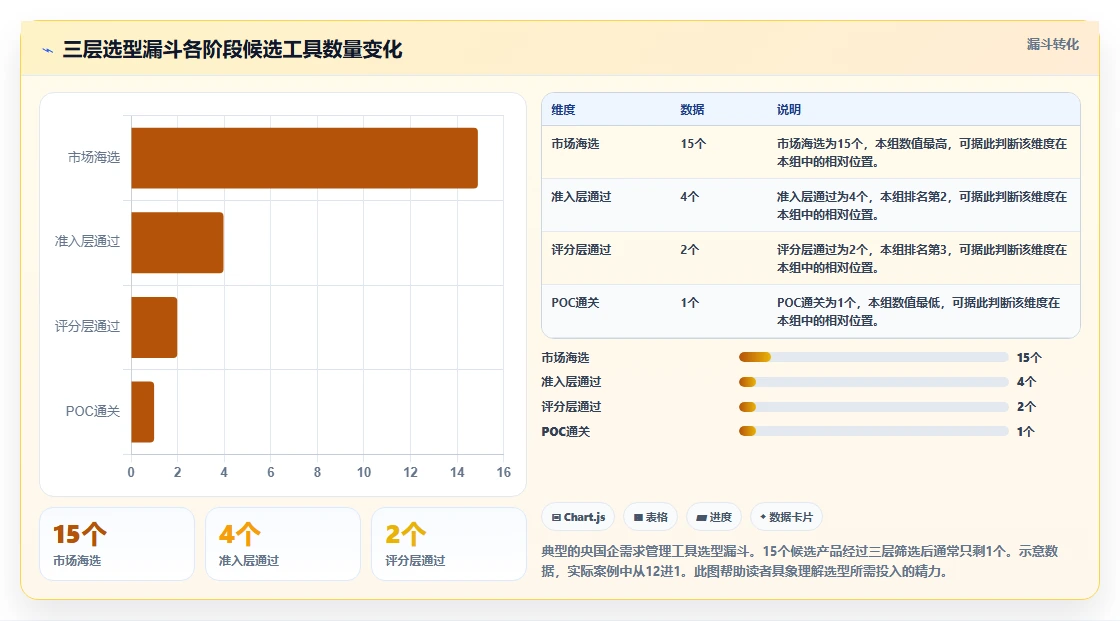Click the 准入层通过 y-axis label
Screen dimensions: 1120x621
click(87, 242)
